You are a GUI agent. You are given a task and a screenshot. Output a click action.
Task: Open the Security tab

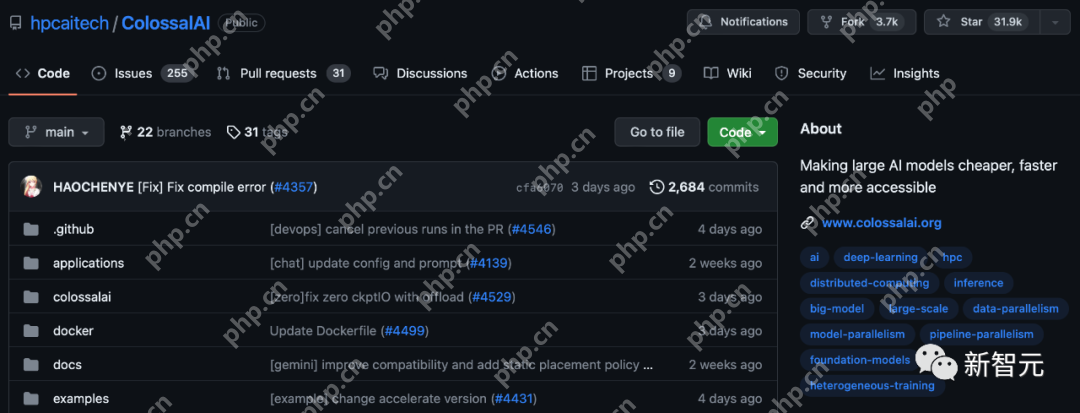coord(811,73)
